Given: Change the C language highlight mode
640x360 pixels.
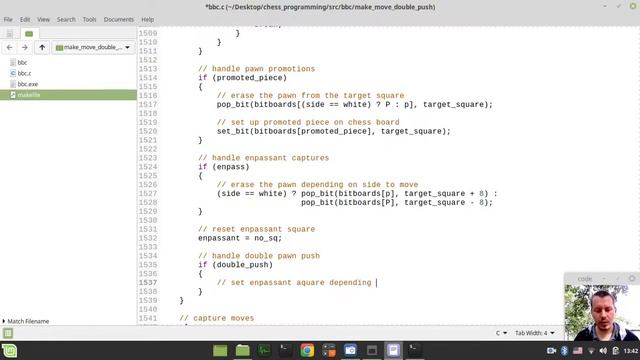Looking at the screenshot, I should 501,333.
